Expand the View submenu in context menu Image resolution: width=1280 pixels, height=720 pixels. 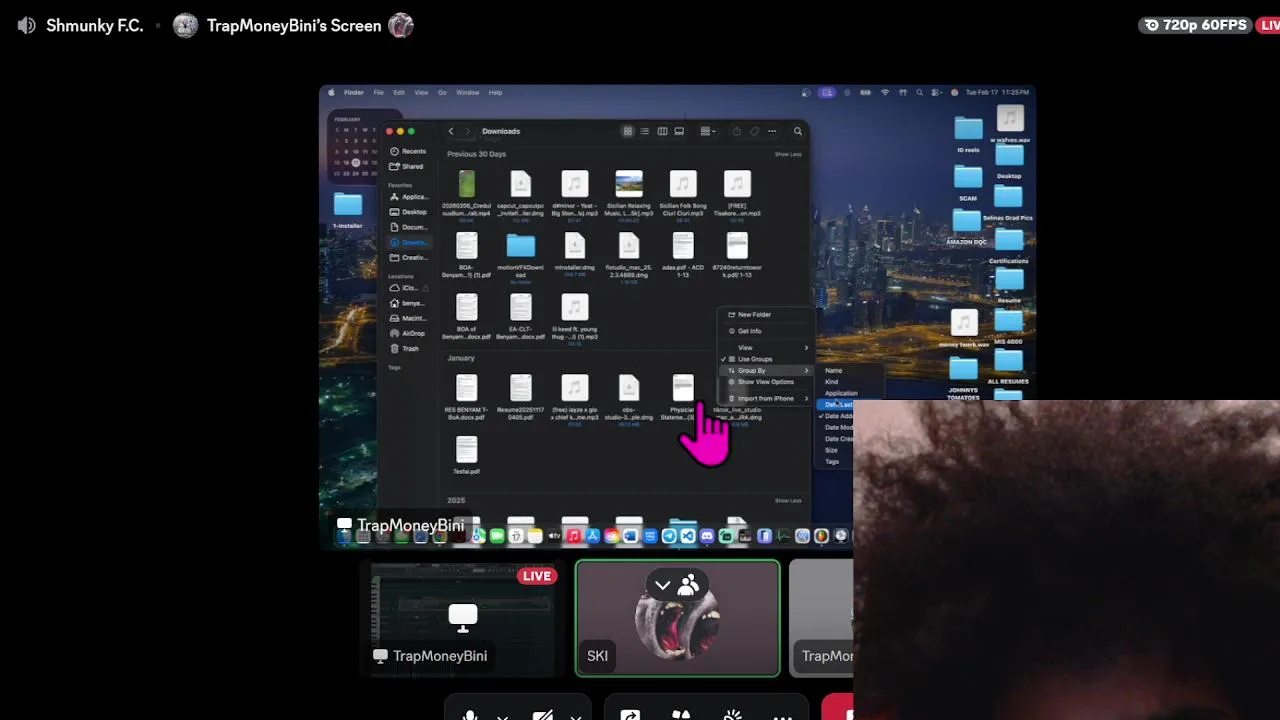(x=766, y=347)
